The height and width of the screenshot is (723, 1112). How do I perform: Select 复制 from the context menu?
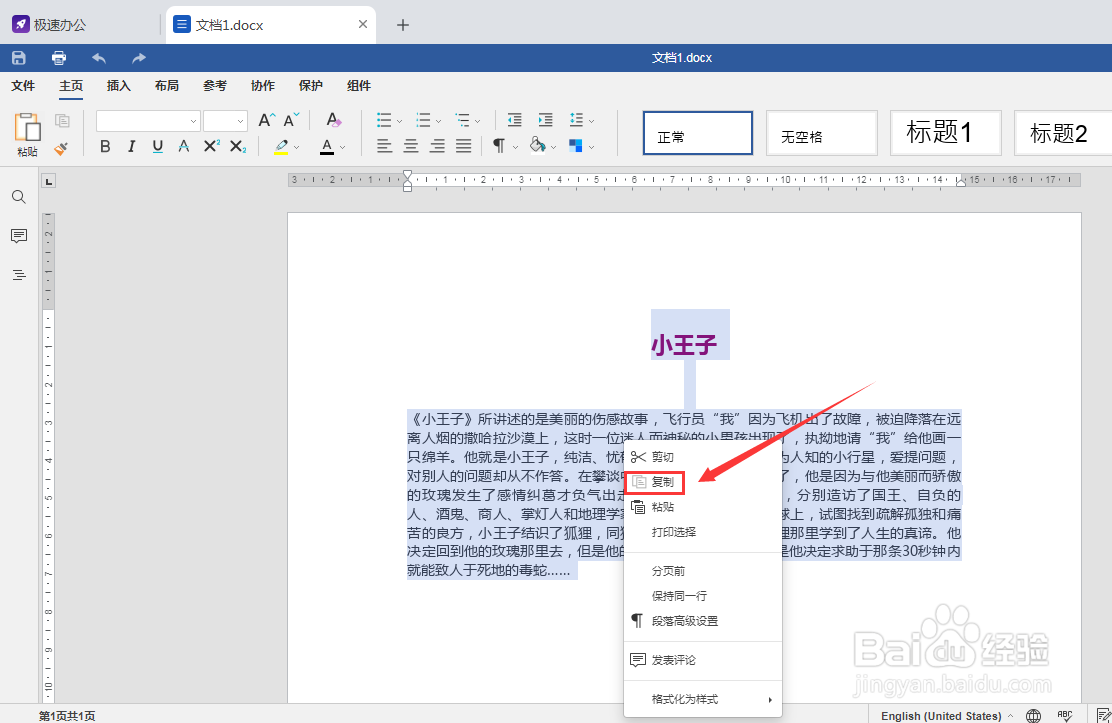point(660,482)
